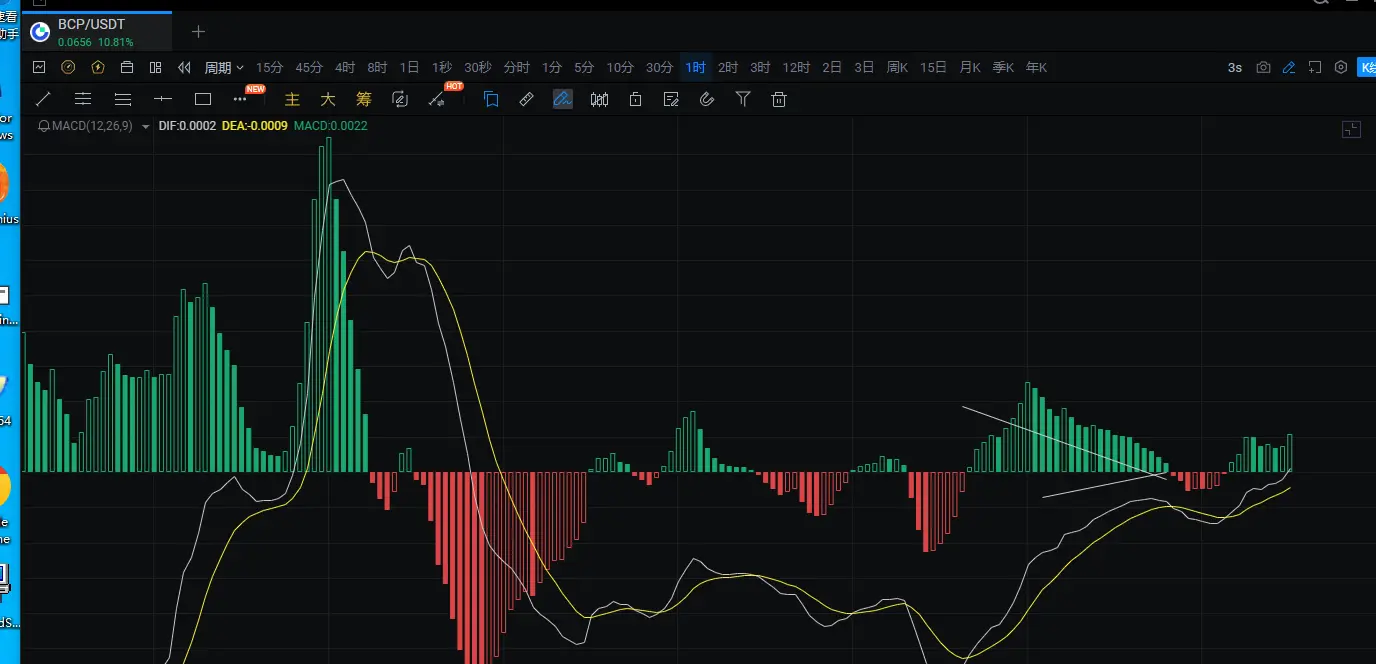
Task: Switch to the 1分 timeframe
Action: [552, 67]
